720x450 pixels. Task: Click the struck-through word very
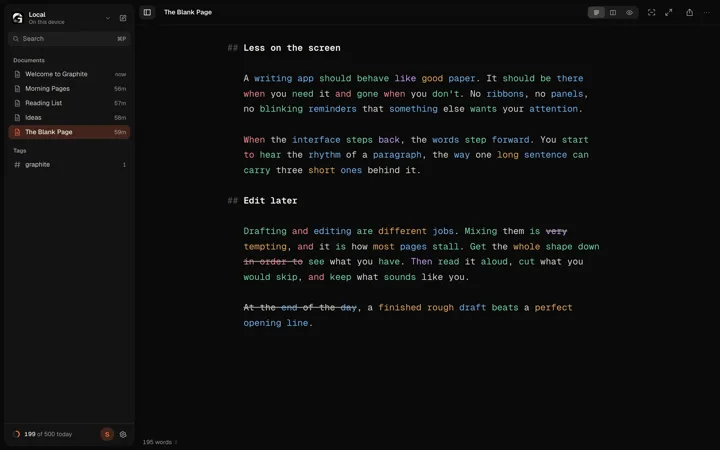556,231
